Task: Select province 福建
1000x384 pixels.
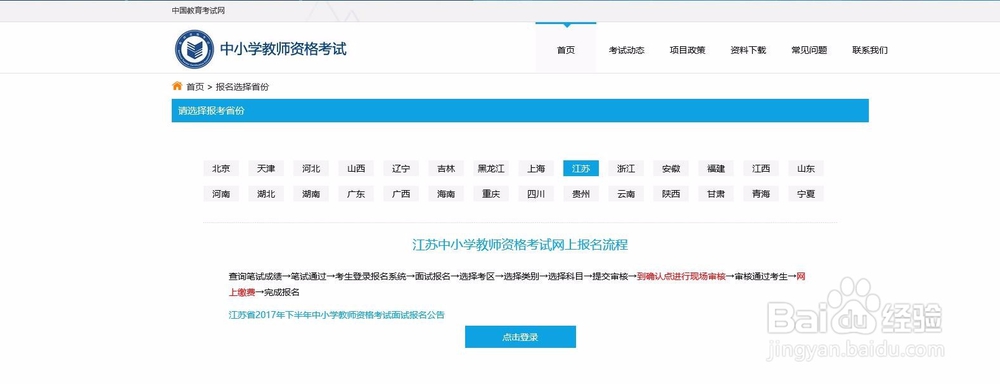Action: coord(716,168)
